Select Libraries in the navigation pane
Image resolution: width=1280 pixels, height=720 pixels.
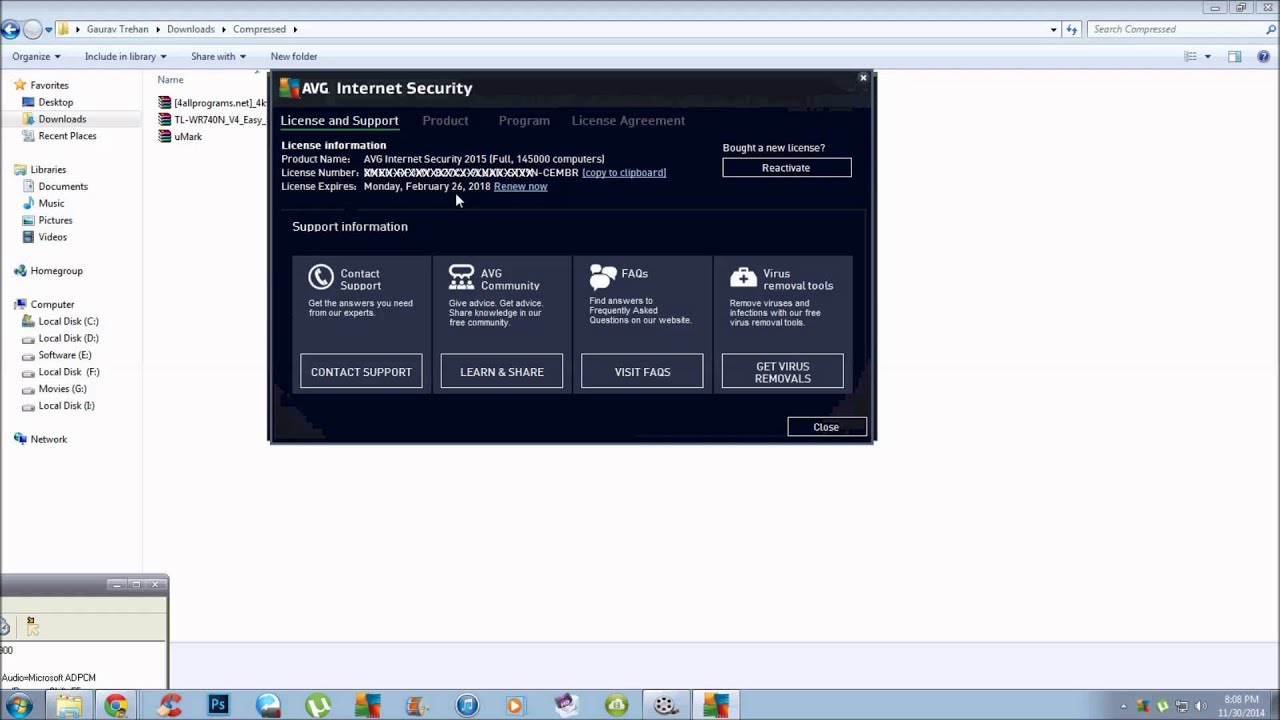pyautogui.click(x=48, y=170)
